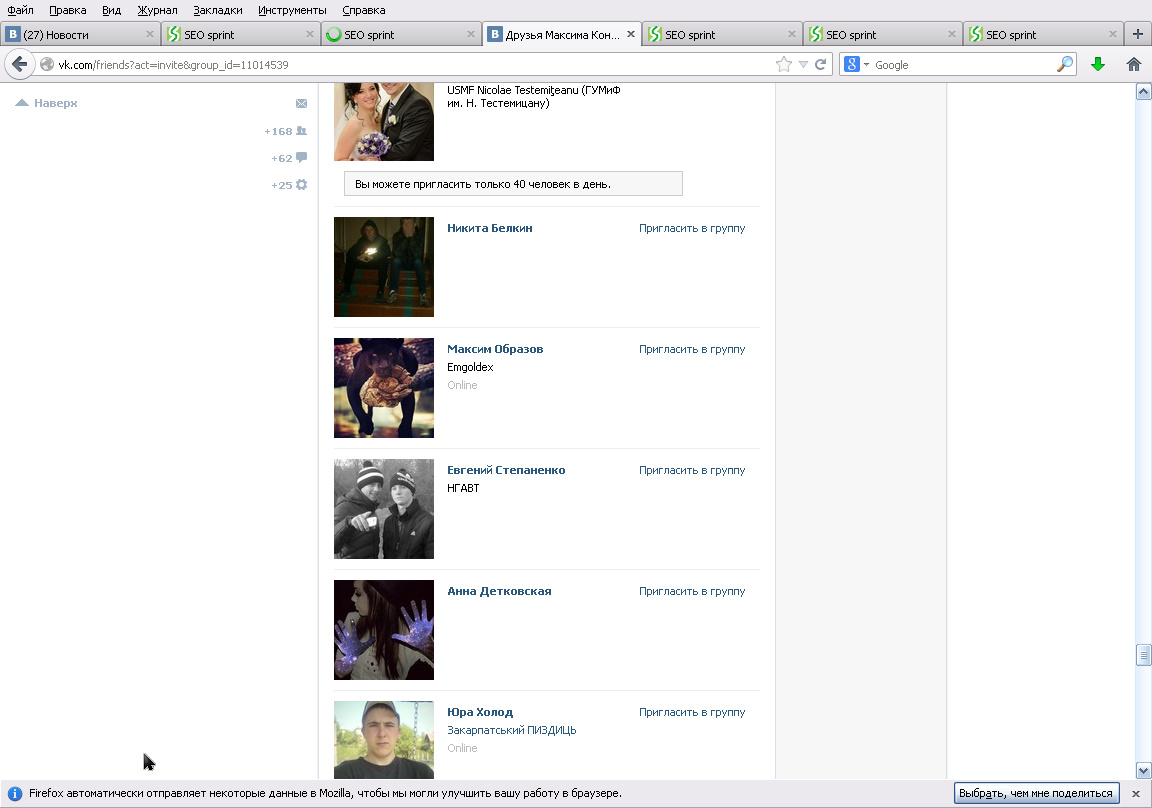
Task: Invite Евгений Степаненко to the group
Action: 692,470
